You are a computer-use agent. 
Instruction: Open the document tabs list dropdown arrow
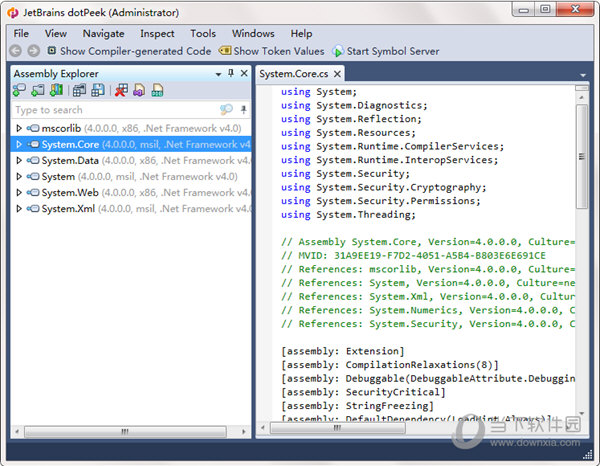pyautogui.click(x=583, y=75)
